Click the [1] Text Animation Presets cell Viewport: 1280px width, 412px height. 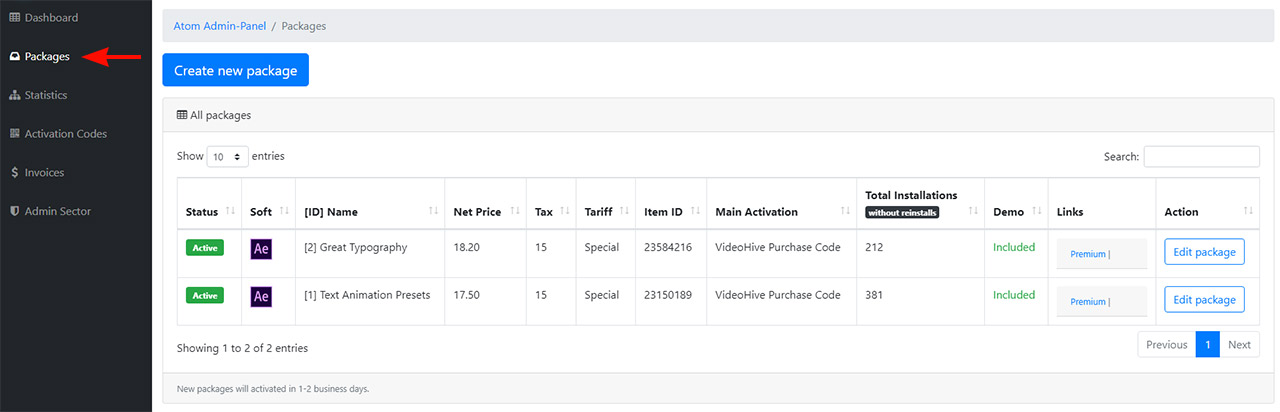tap(367, 295)
